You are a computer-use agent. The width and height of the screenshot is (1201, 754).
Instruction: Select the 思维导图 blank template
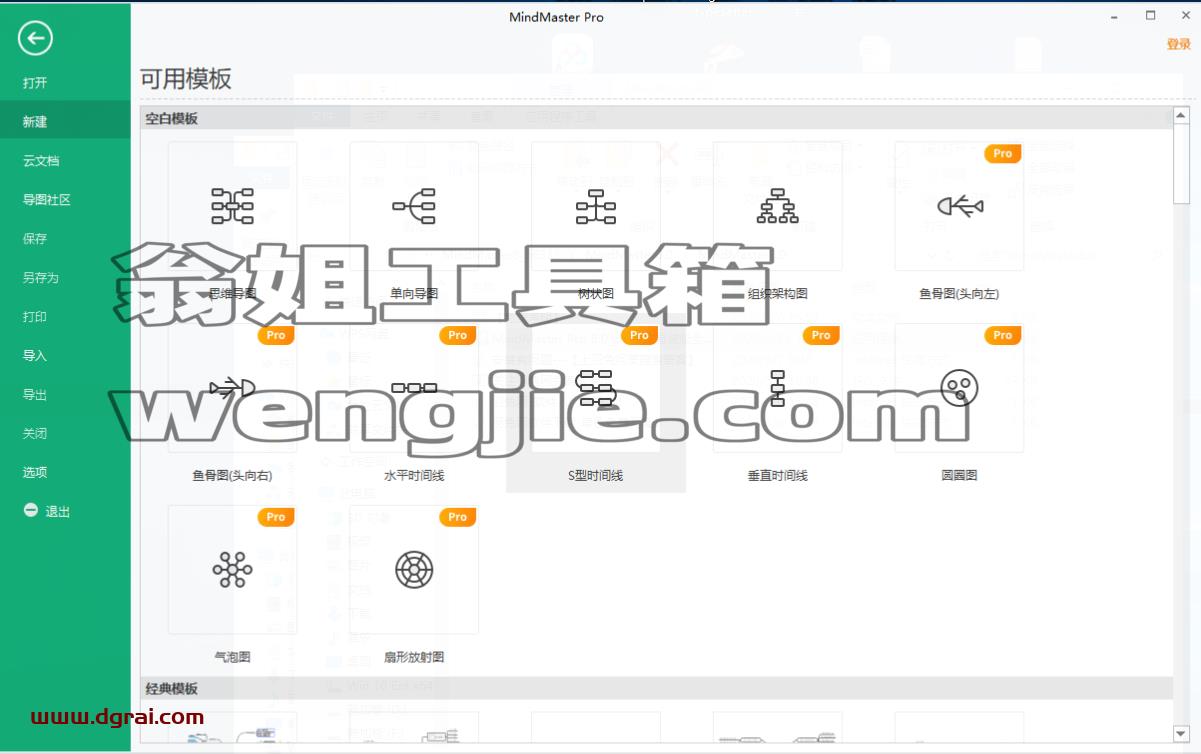click(232, 205)
